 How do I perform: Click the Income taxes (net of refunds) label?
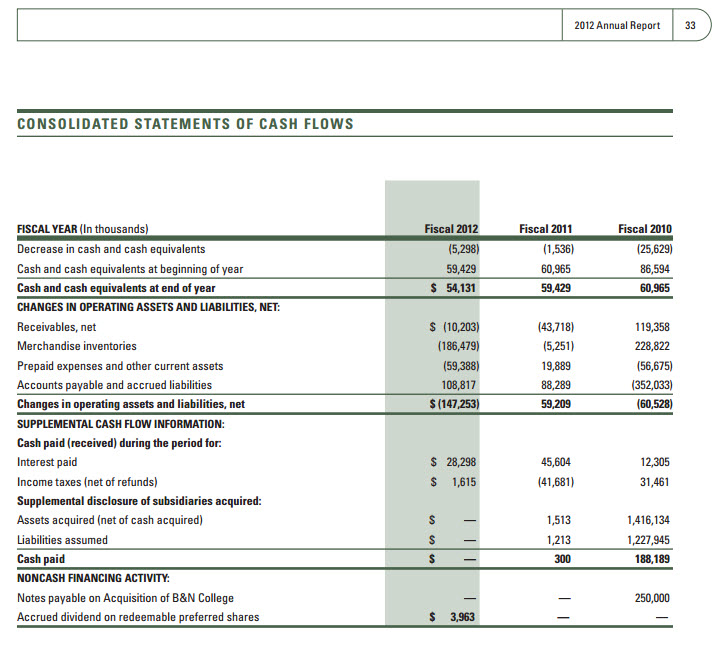(x=87, y=482)
